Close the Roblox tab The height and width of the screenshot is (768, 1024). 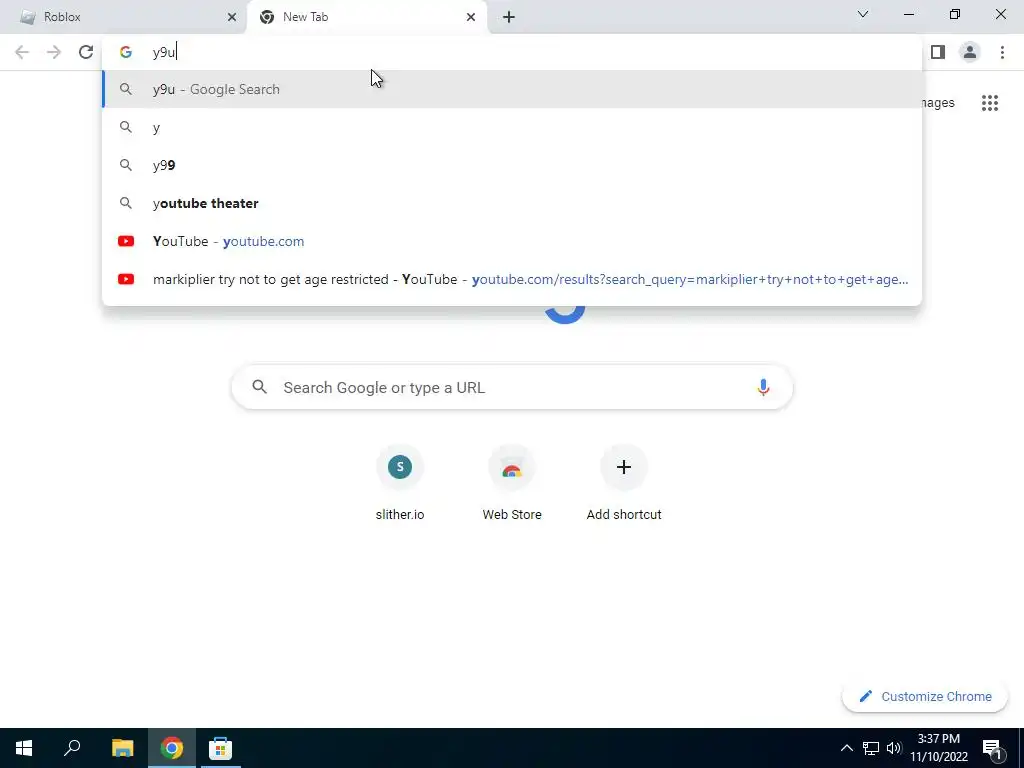pyautogui.click(x=232, y=17)
